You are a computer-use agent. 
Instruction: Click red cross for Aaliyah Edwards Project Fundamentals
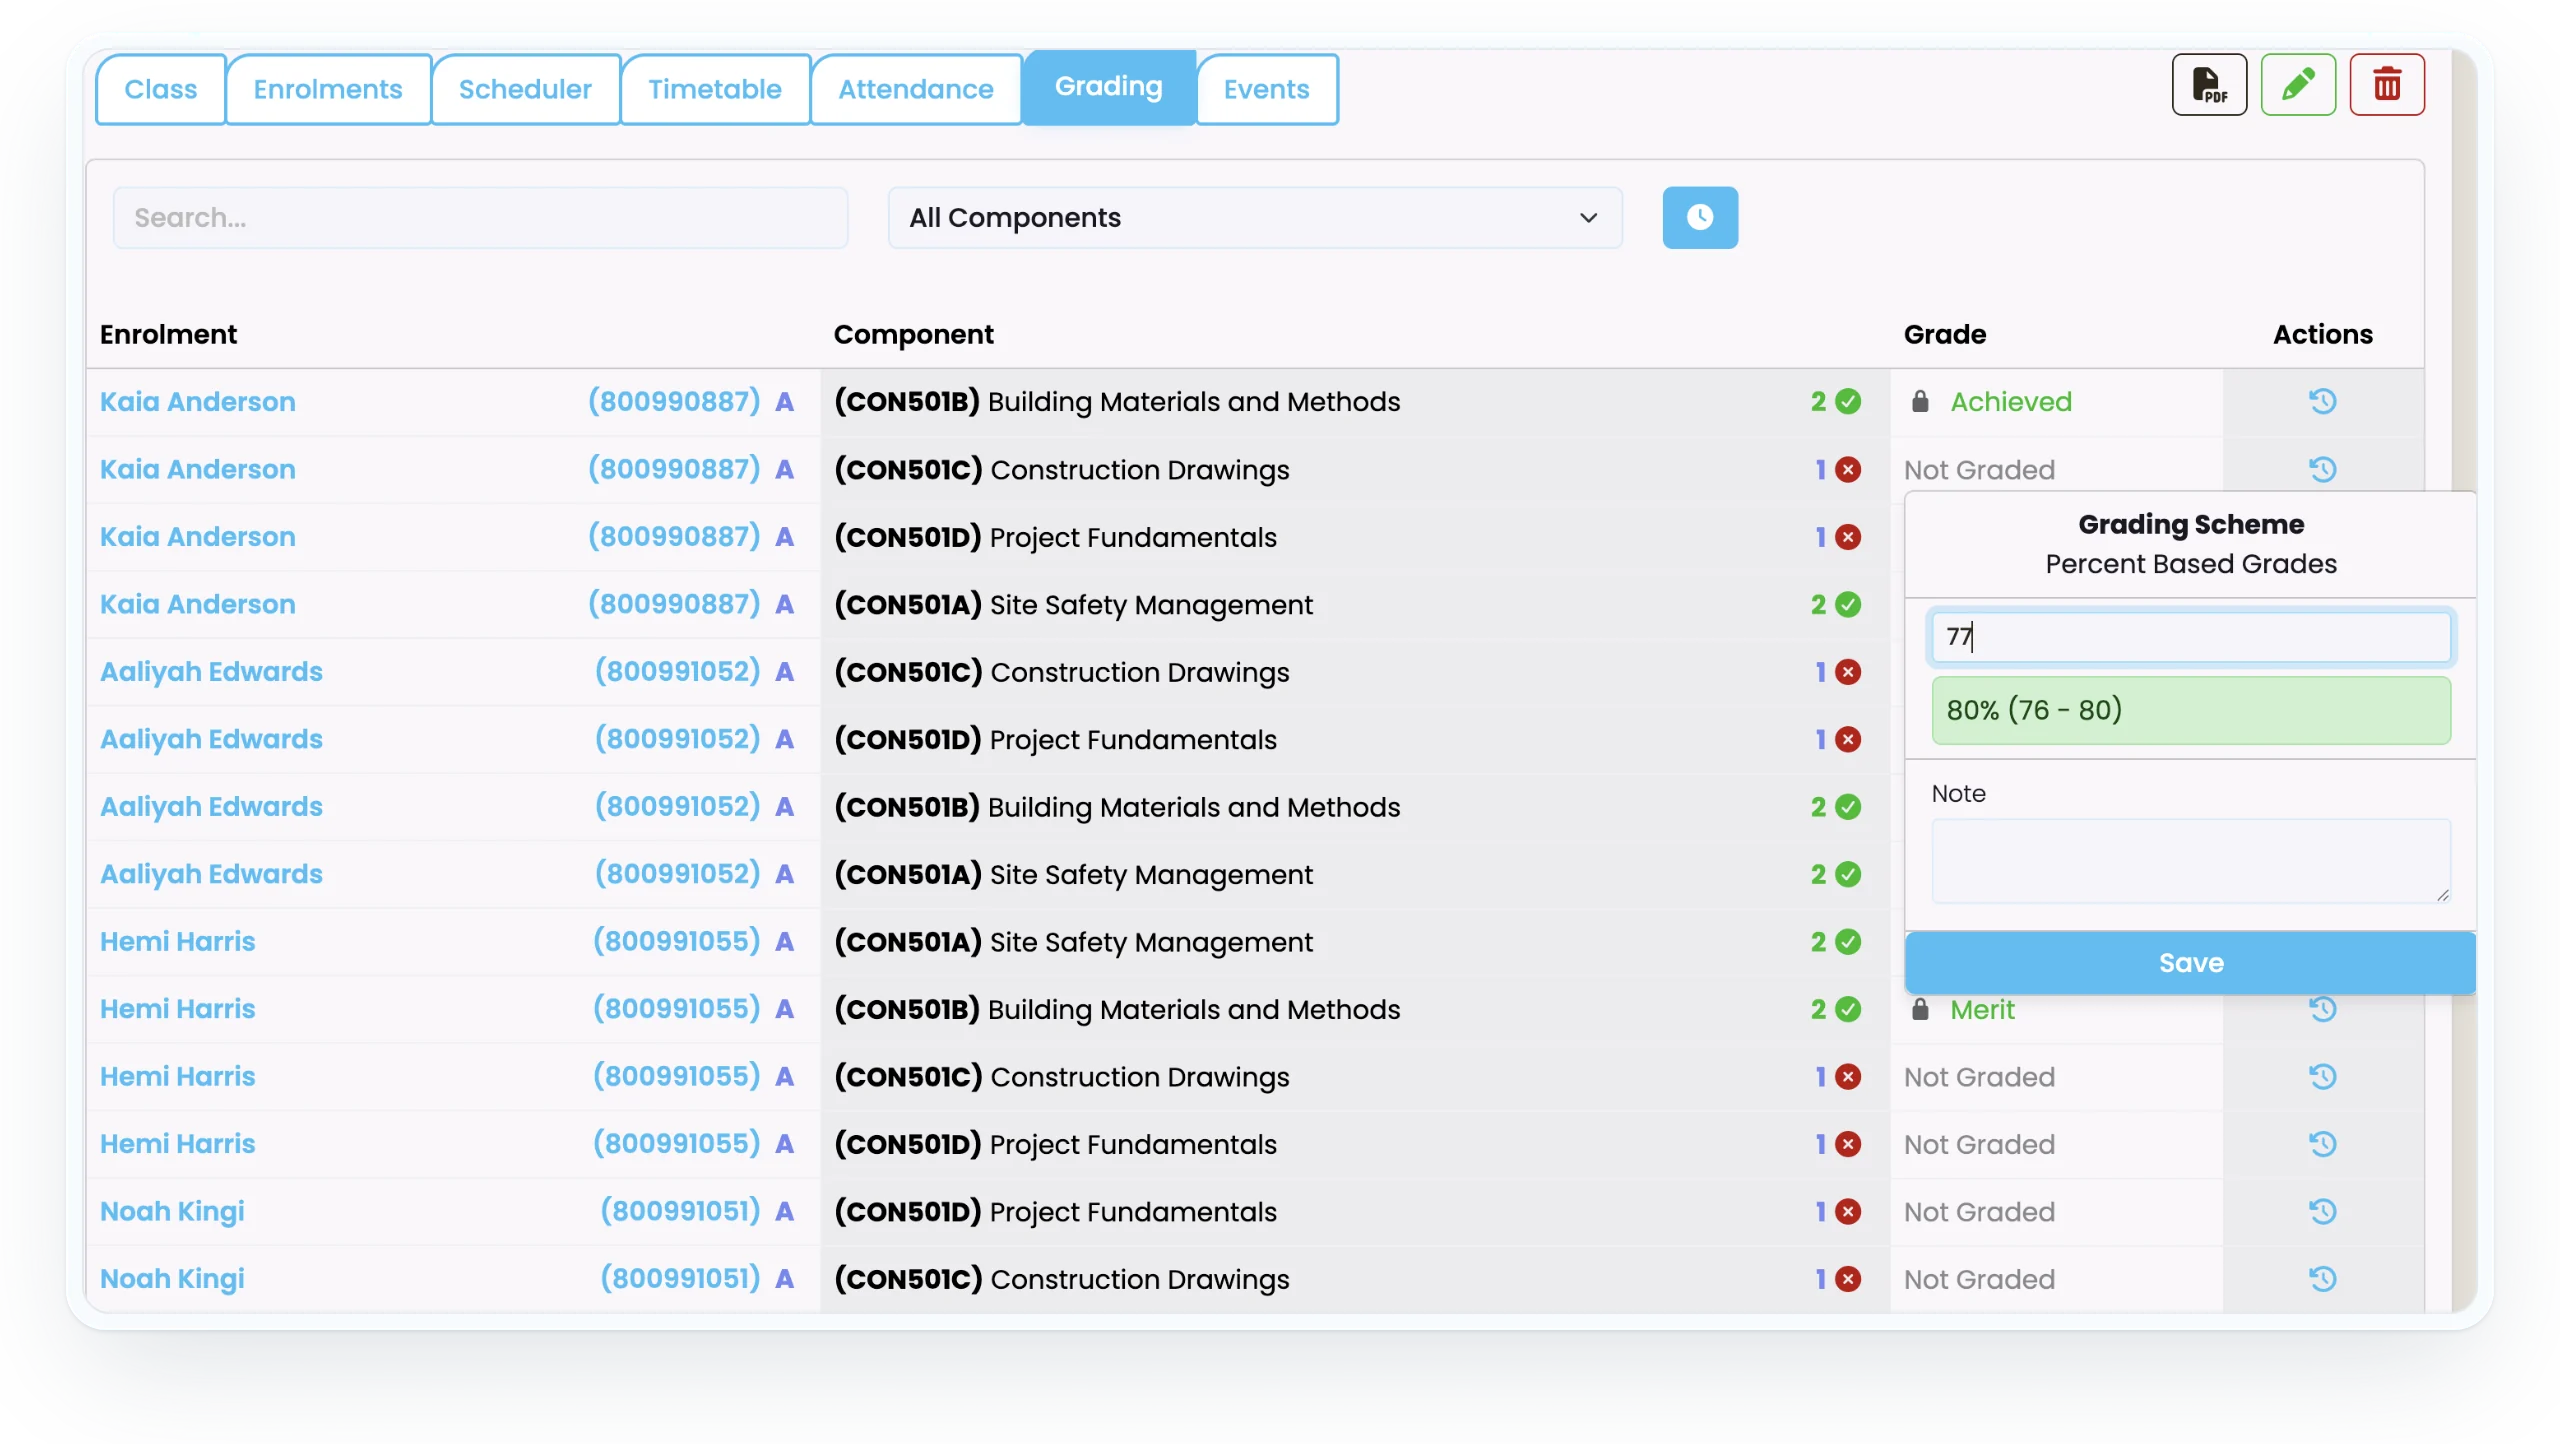coord(1848,739)
